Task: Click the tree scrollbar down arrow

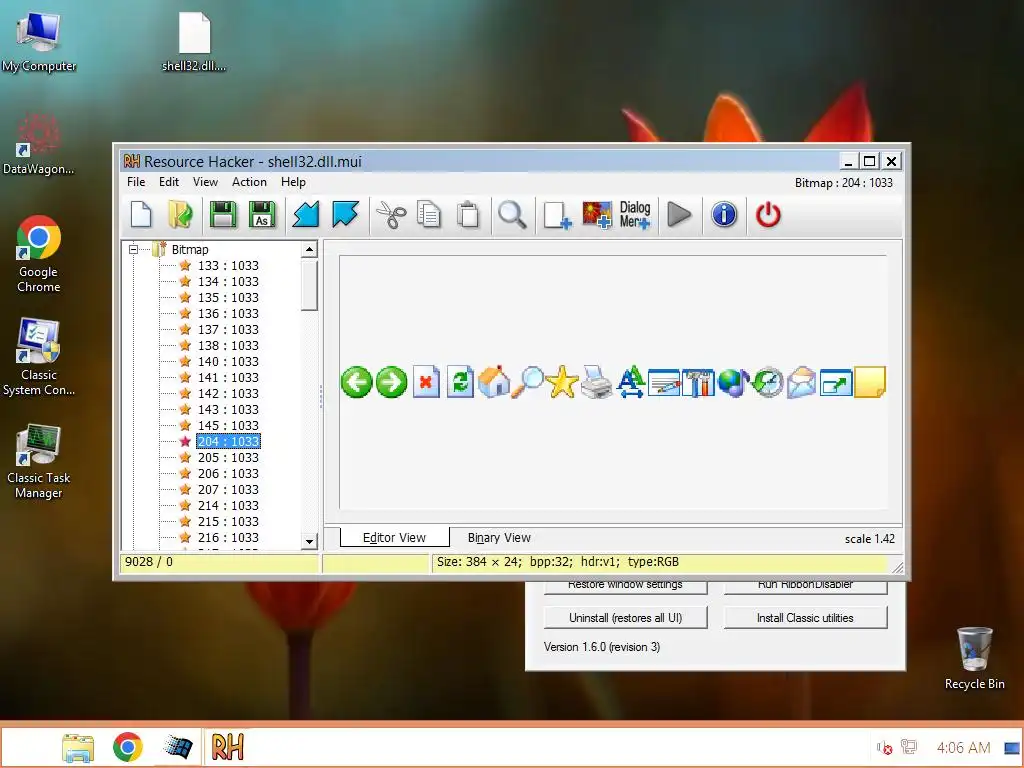Action: (310, 541)
